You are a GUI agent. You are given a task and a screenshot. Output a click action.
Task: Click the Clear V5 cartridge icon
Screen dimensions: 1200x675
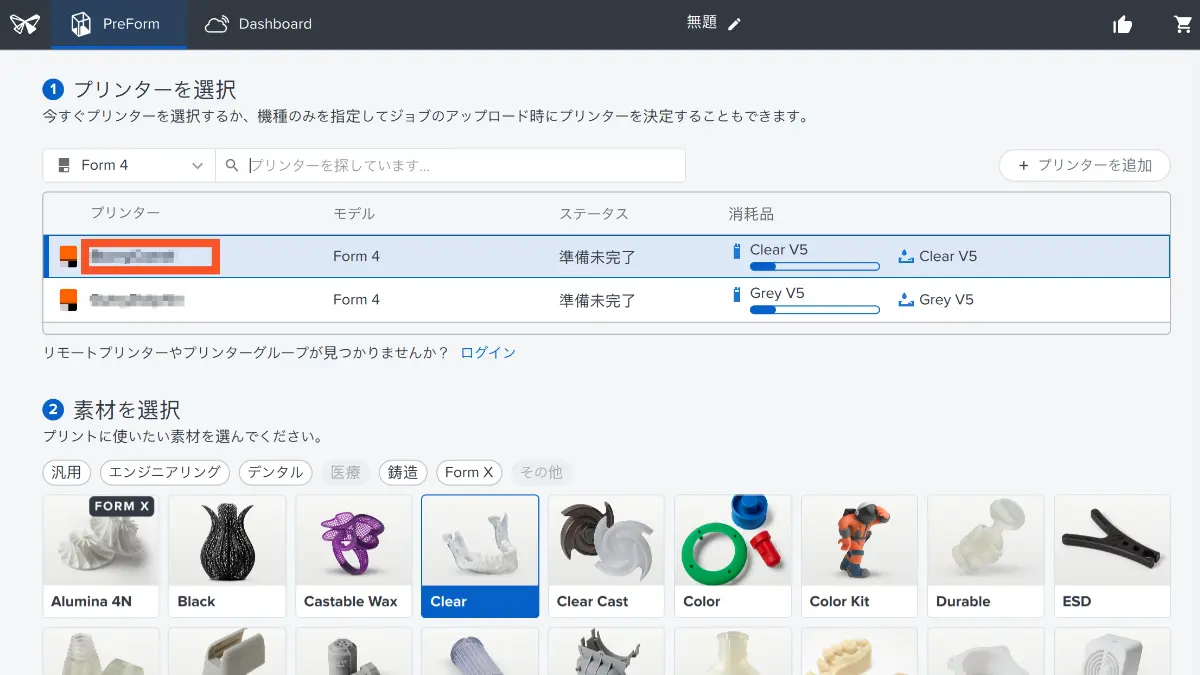(738, 251)
